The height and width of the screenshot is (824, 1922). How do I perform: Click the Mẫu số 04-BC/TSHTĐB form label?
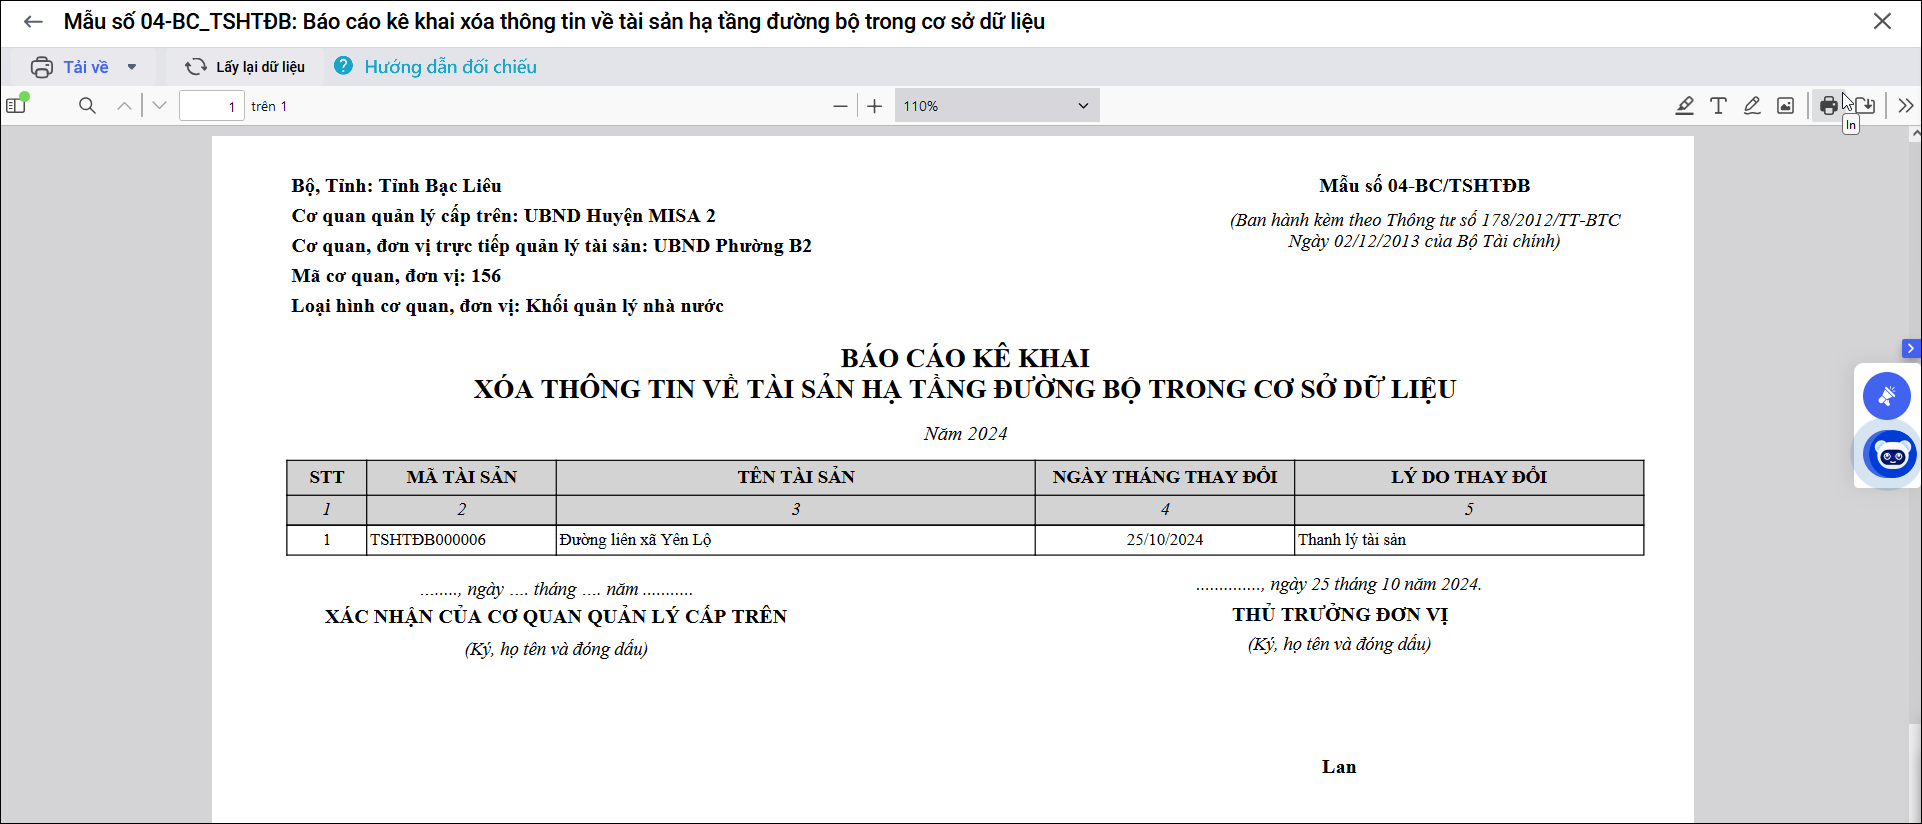point(1424,186)
